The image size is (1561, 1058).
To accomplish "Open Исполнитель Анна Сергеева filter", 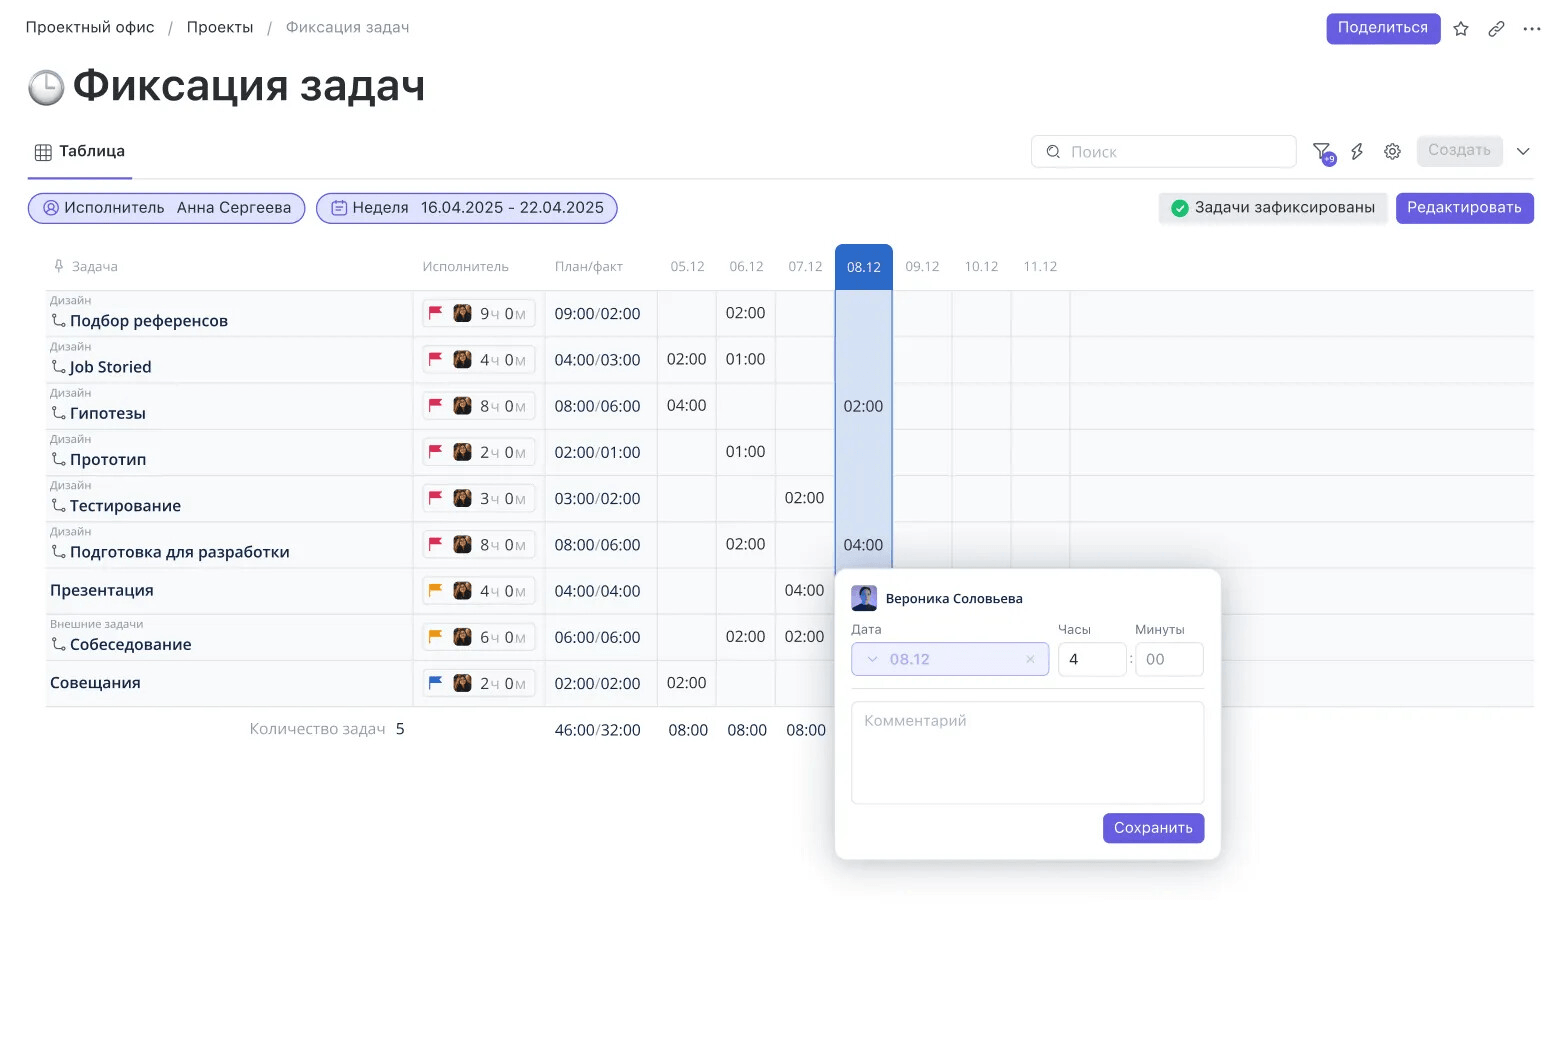I will [x=166, y=208].
